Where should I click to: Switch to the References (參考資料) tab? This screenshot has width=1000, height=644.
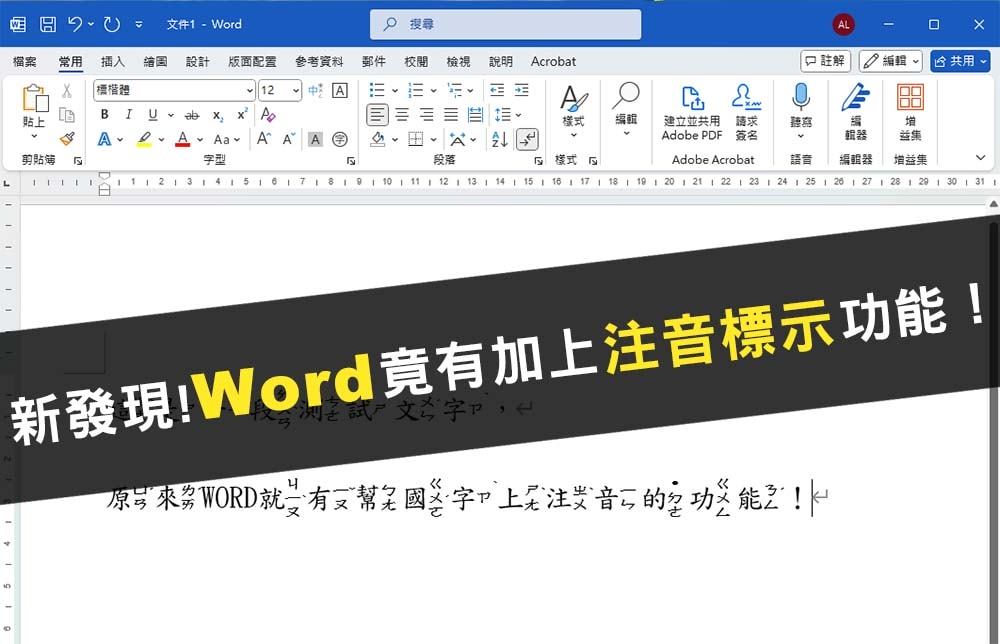coord(319,61)
